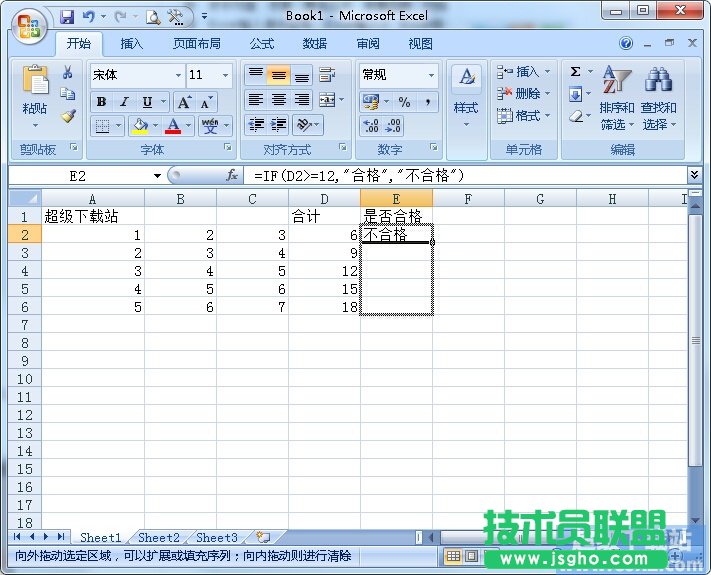Viewport: 711px width, 575px height.
Task: Click the insert function fx icon
Action: tap(232, 175)
